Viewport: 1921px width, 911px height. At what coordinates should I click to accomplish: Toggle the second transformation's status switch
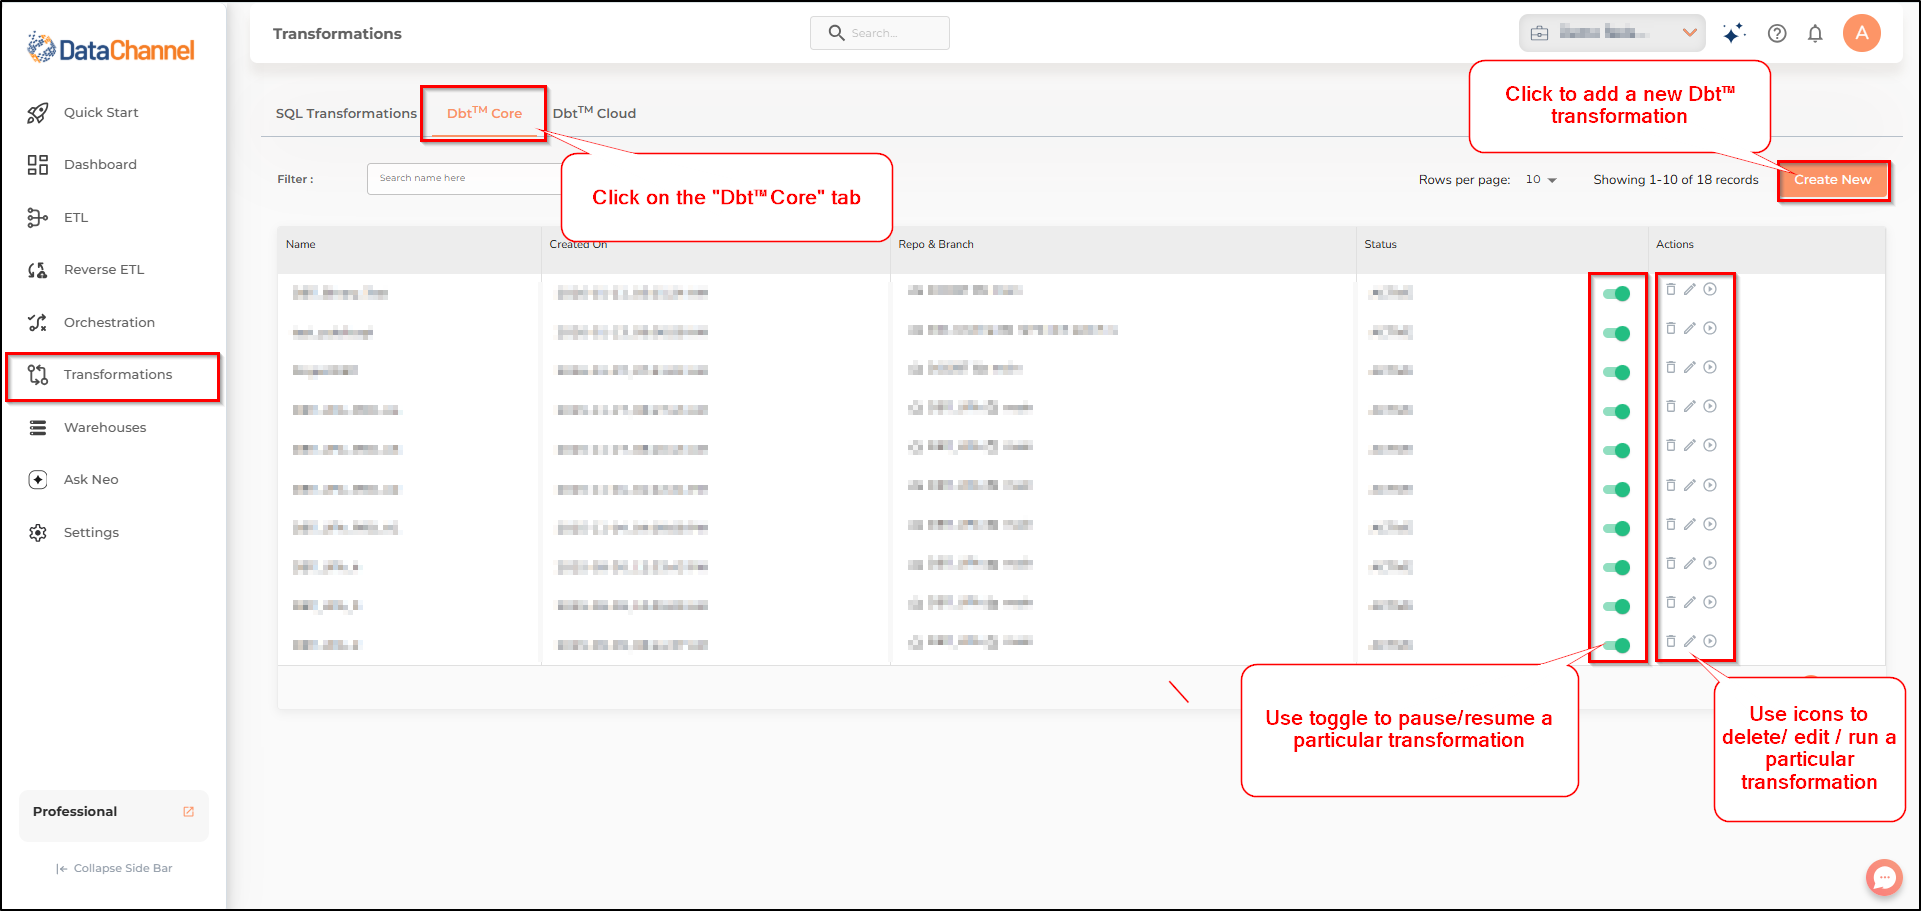pos(1616,333)
